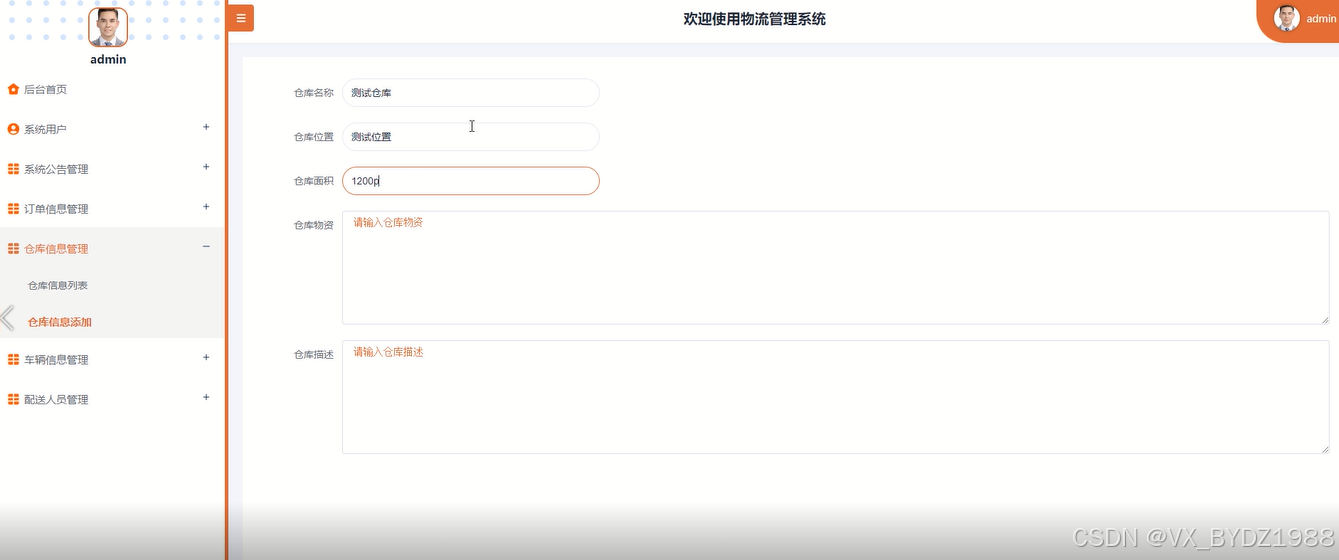
Task: Click the double-chevron sidebar collapse arrow
Action: [x=7, y=318]
